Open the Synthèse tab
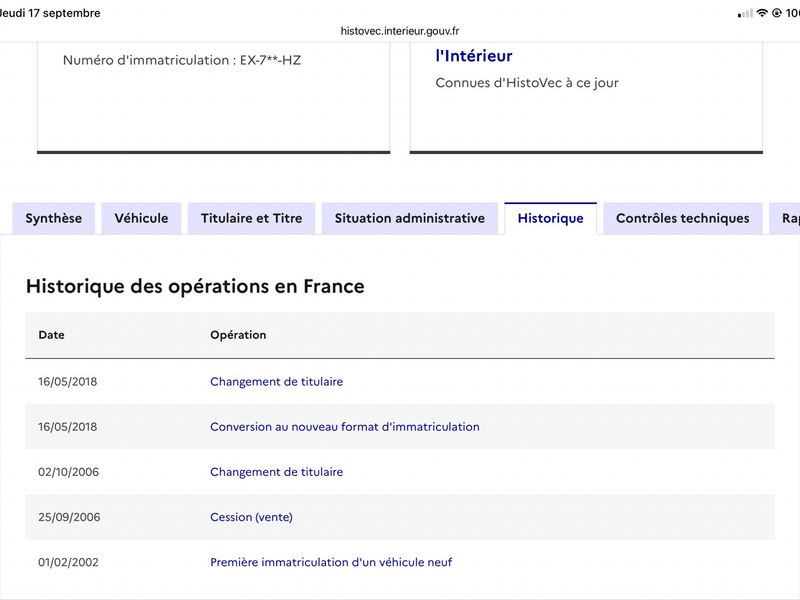The image size is (800, 600). (54, 218)
